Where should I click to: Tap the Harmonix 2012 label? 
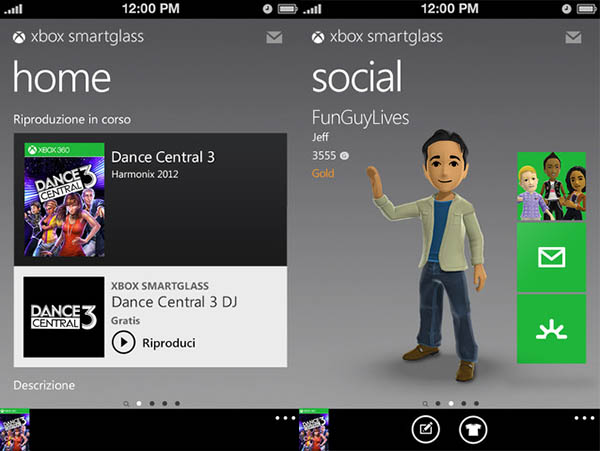tap(145, 174)
